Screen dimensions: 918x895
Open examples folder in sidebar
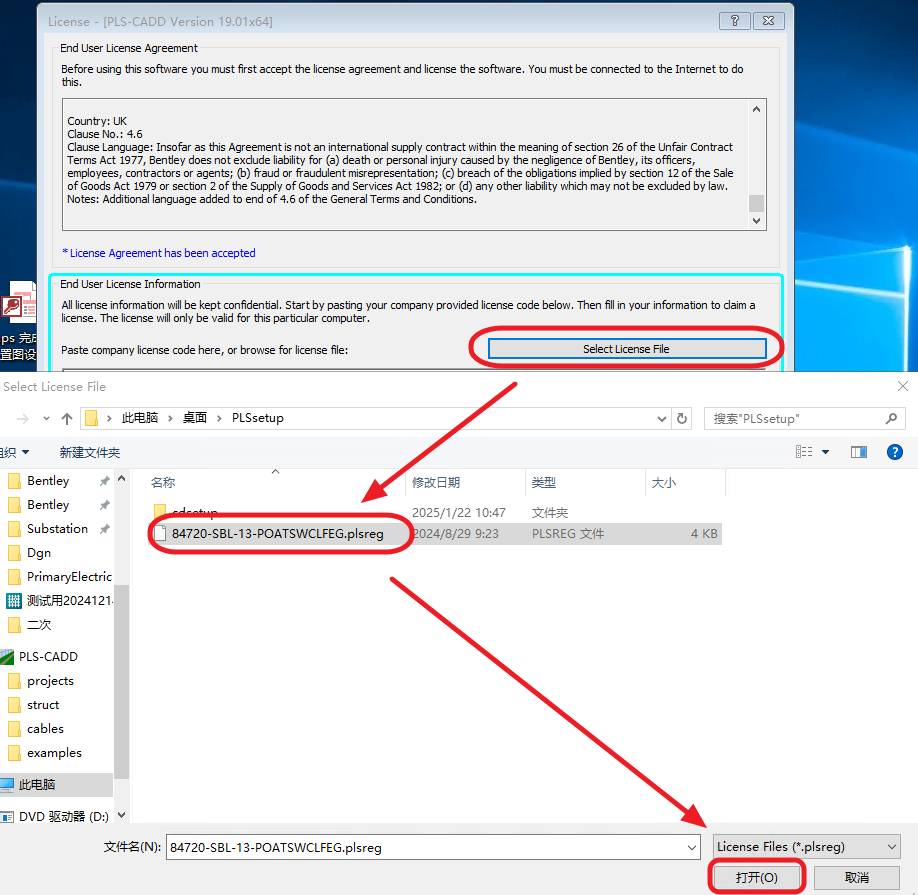point(54,753)
